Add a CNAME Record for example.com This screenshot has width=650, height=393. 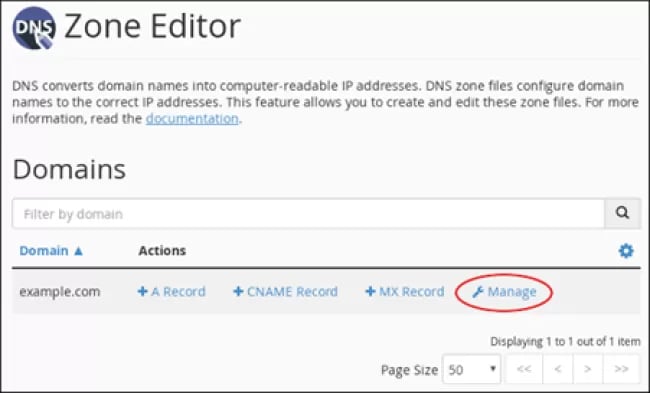[285, 291]
